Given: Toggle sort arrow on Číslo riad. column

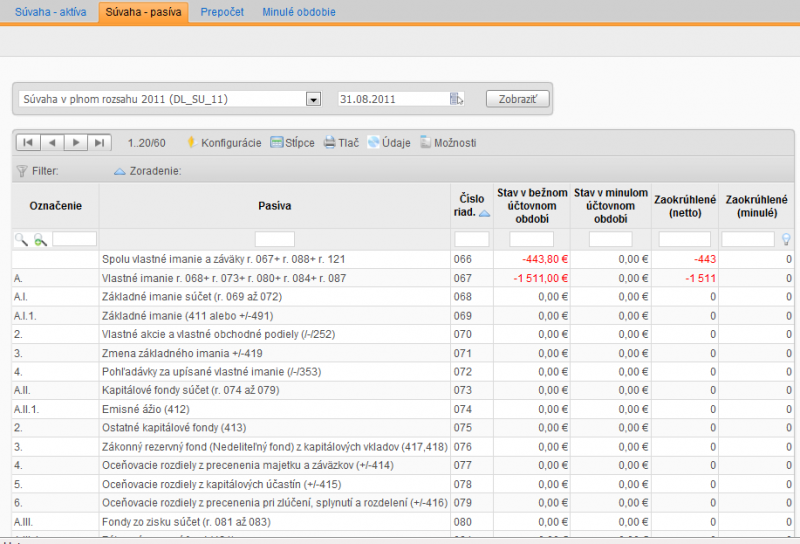Looking at the screenshot, I should (484, 213).
